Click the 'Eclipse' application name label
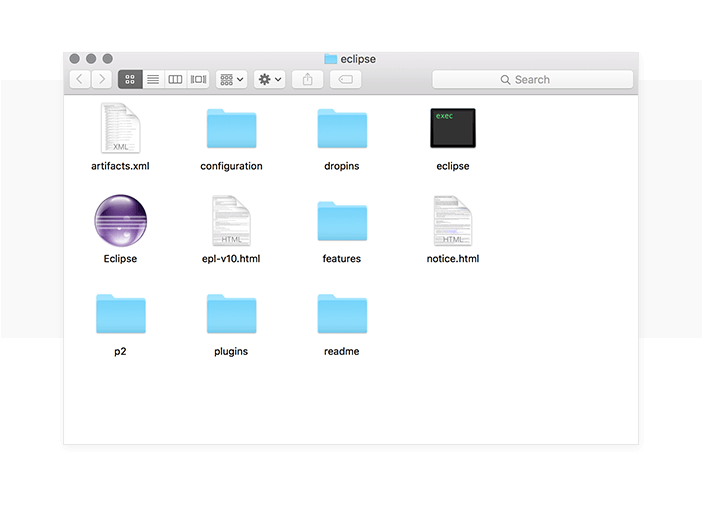This screenshot has width=702, height=506. [120, 259]
